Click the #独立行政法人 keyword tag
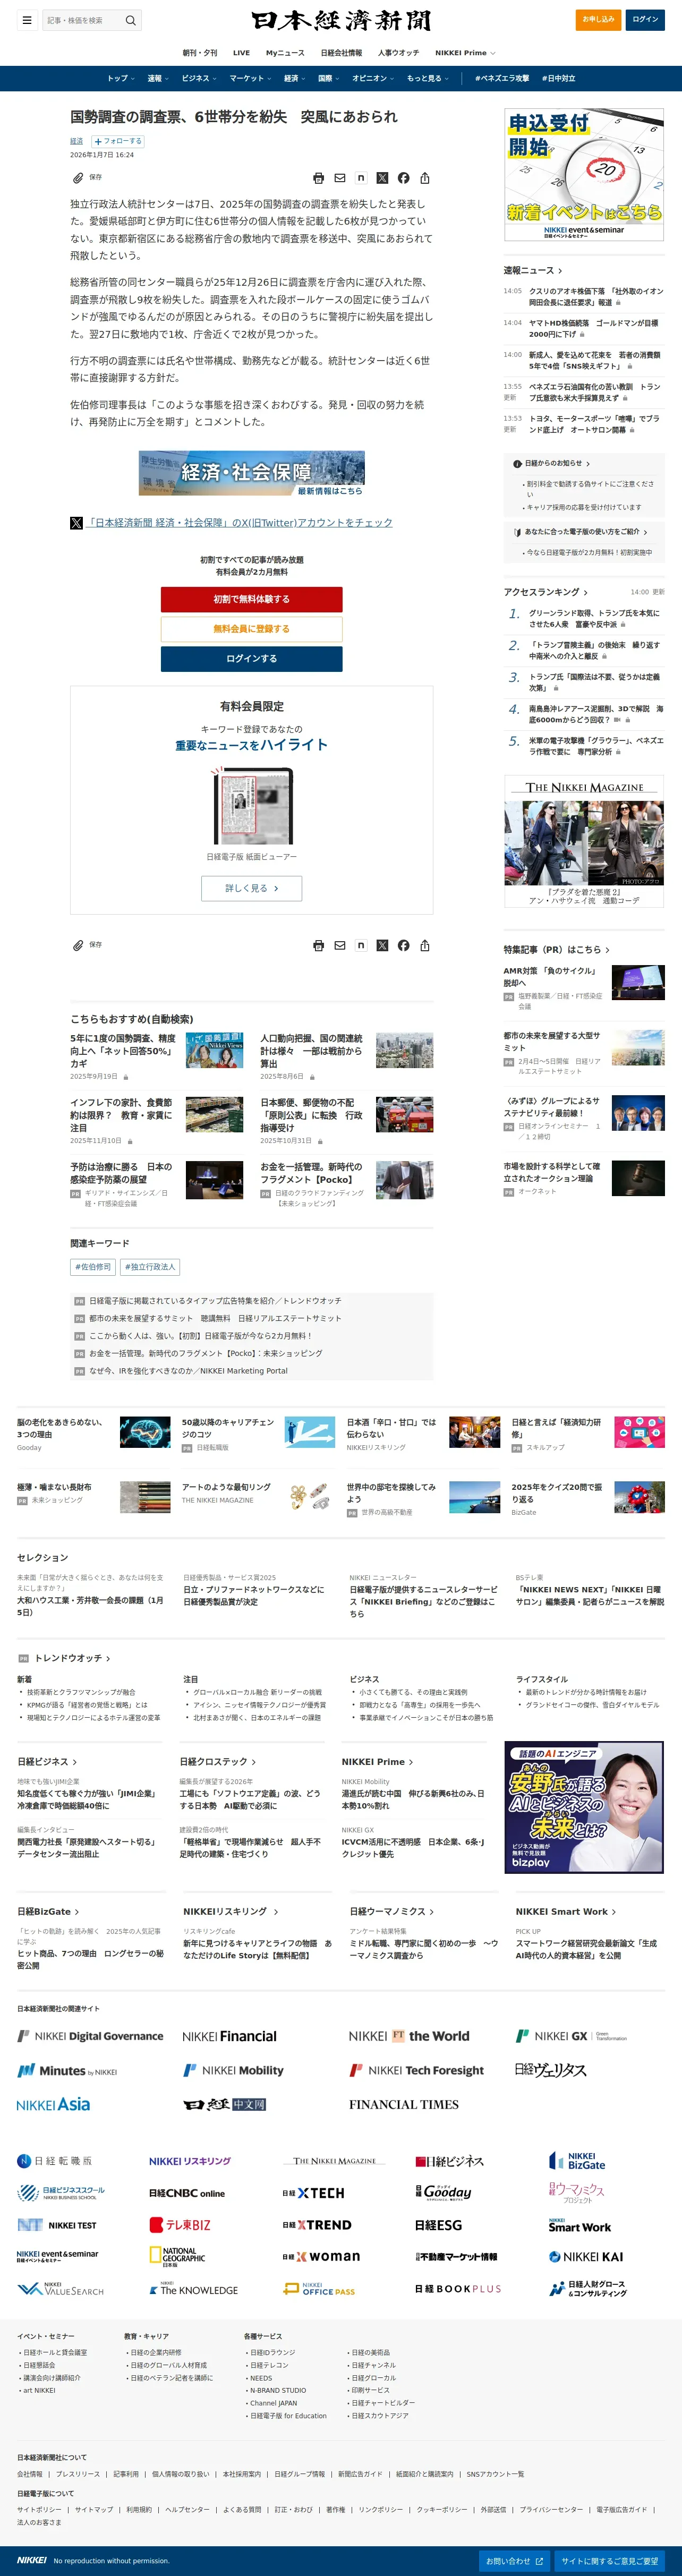 coord(150,1267)
